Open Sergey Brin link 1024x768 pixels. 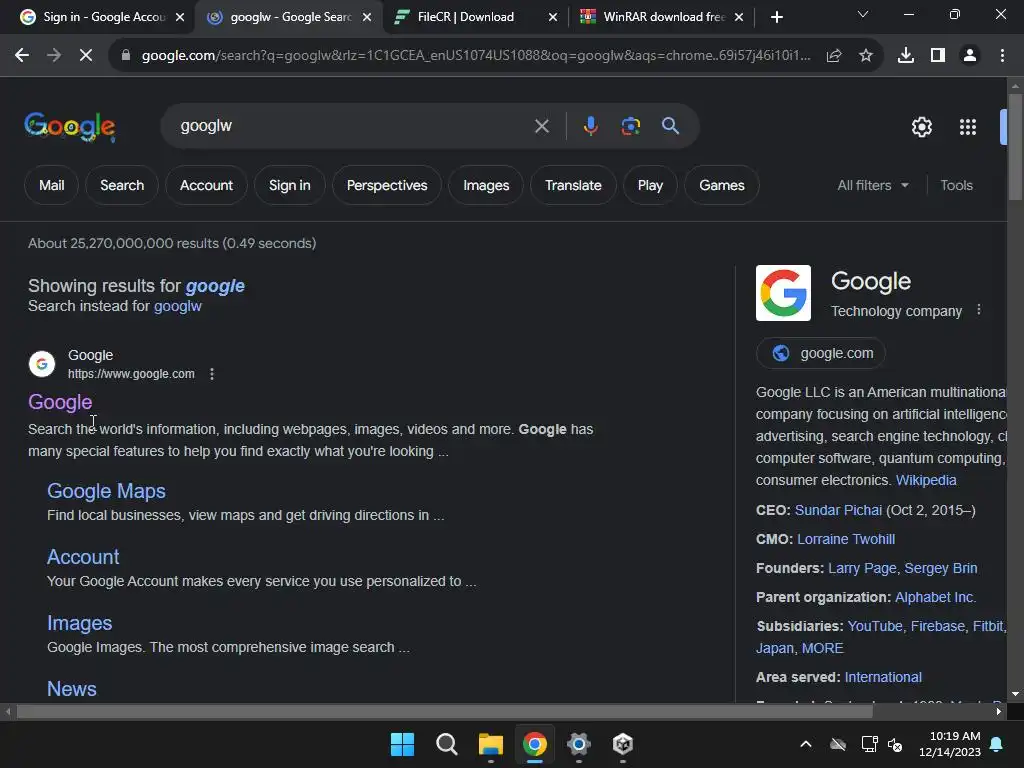click(940, 568)
